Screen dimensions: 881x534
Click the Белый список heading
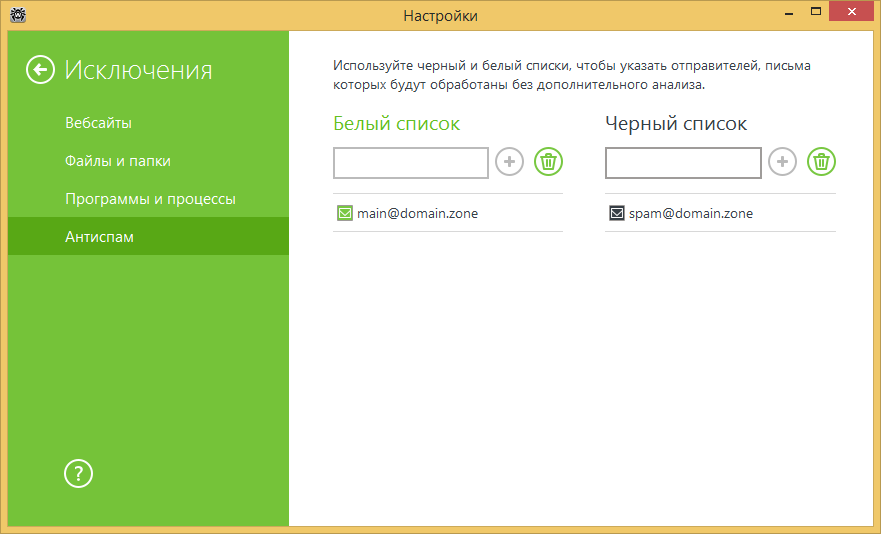[x=397, y=124]
